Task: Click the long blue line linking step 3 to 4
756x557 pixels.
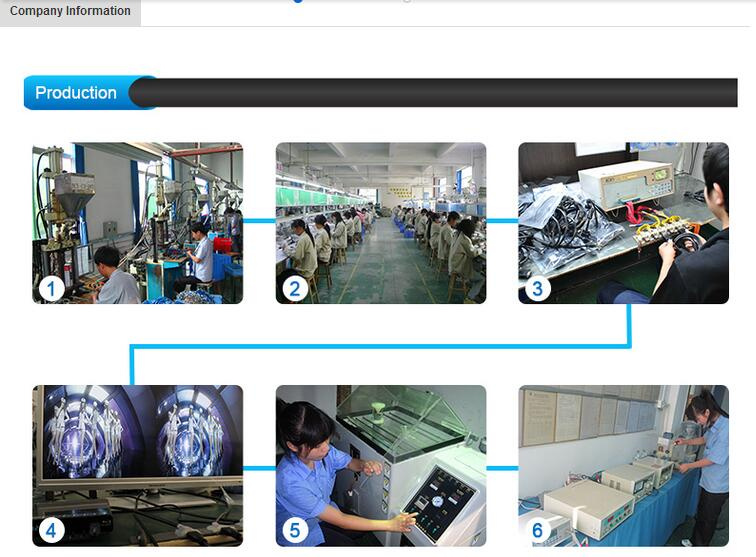Action: (380, 346)
